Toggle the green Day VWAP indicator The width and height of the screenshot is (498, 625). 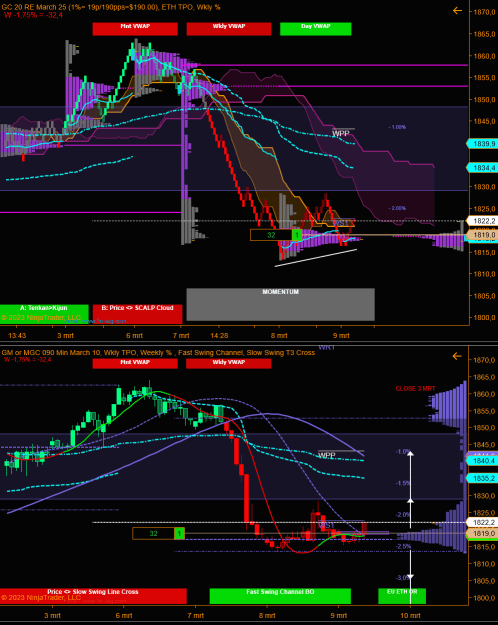(315, 29)
